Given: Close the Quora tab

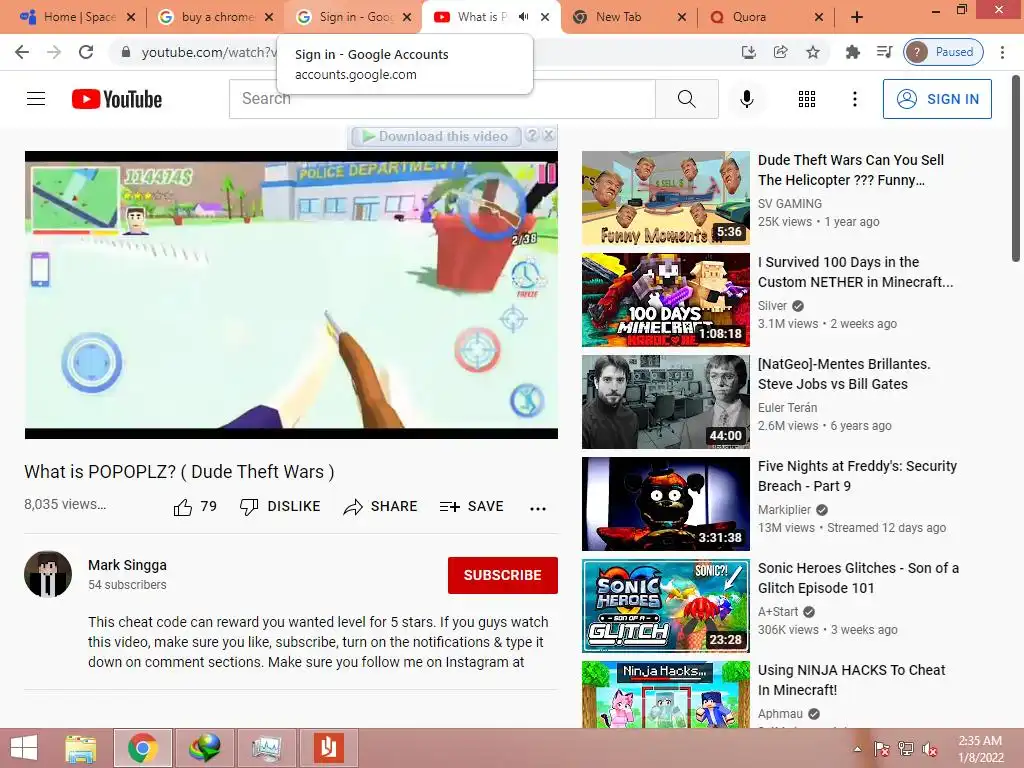Looking at the screenshot, I should [x=818, y=17].
